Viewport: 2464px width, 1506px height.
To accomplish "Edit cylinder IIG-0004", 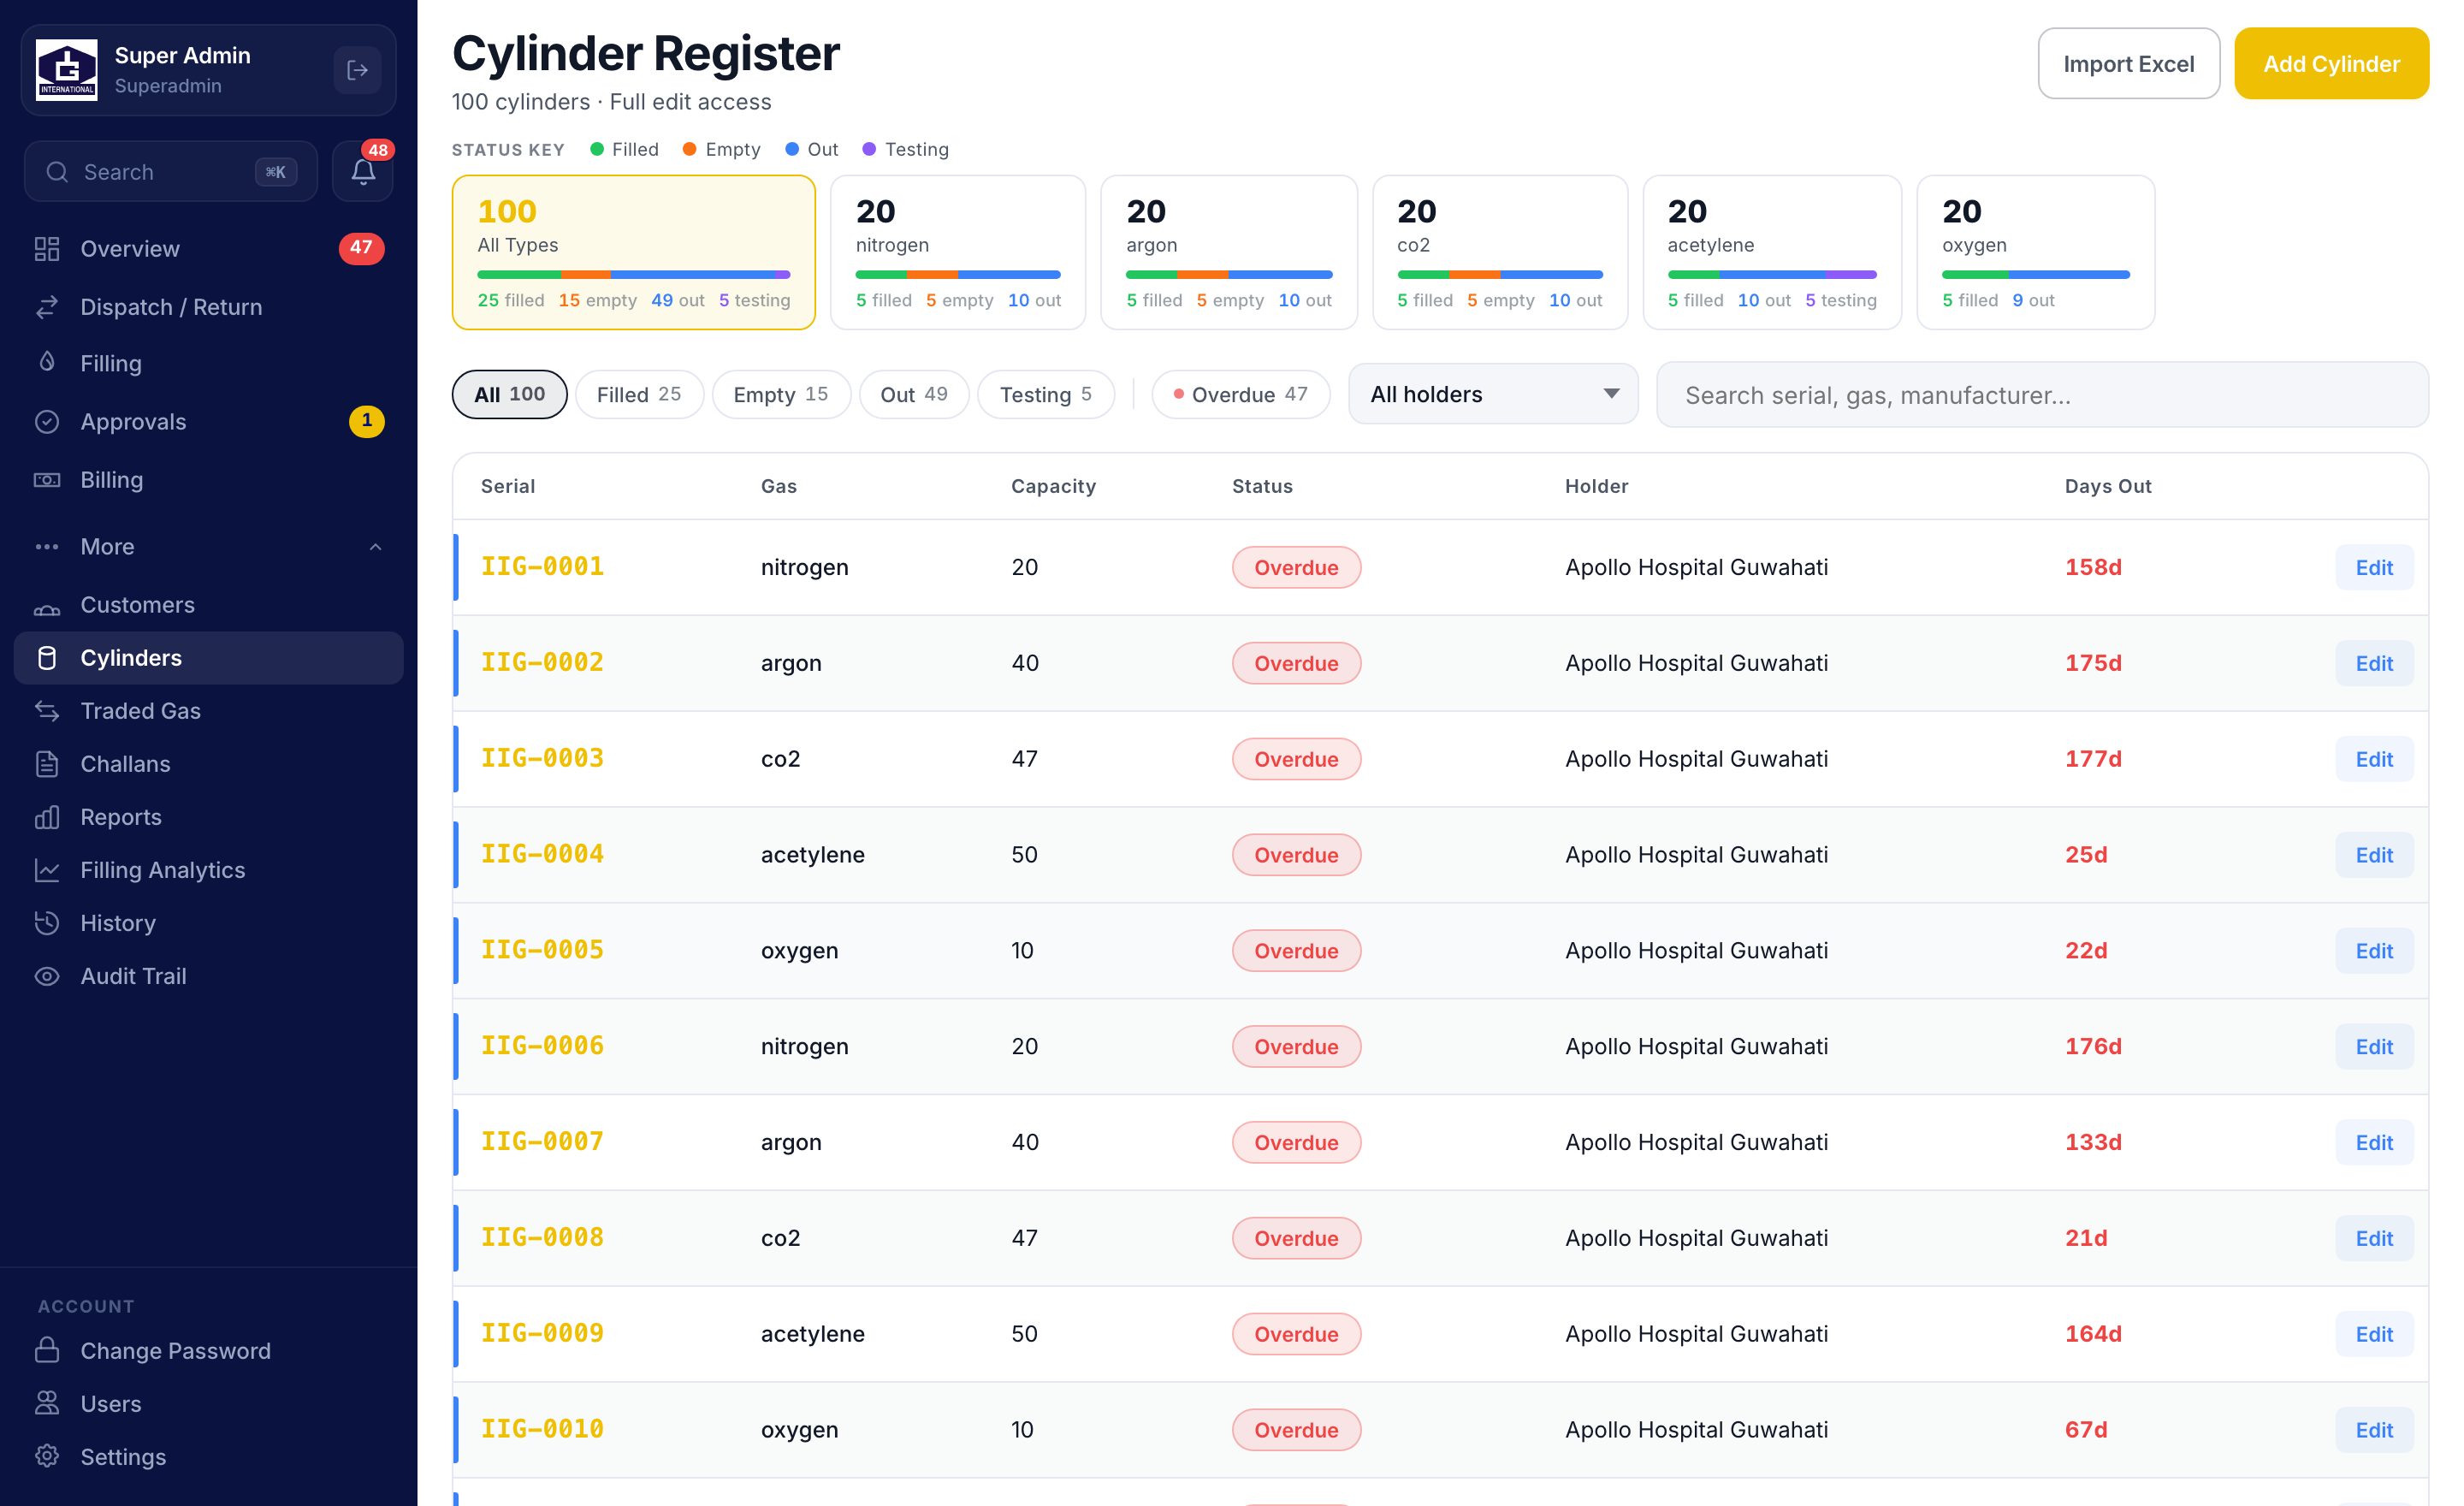I will pos(2374,855).
